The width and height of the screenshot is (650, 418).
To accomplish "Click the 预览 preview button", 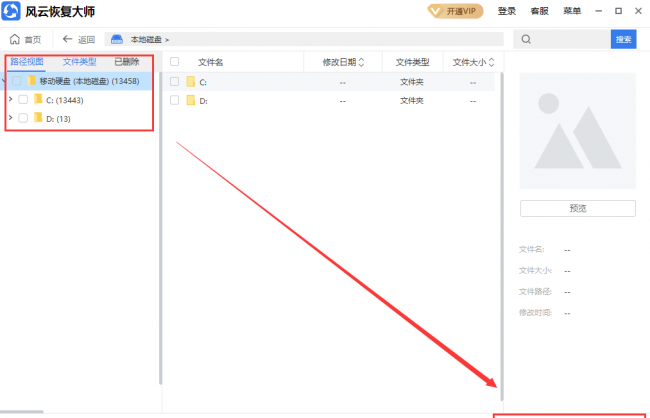I will pyautogui.click(x=578, y=208).
